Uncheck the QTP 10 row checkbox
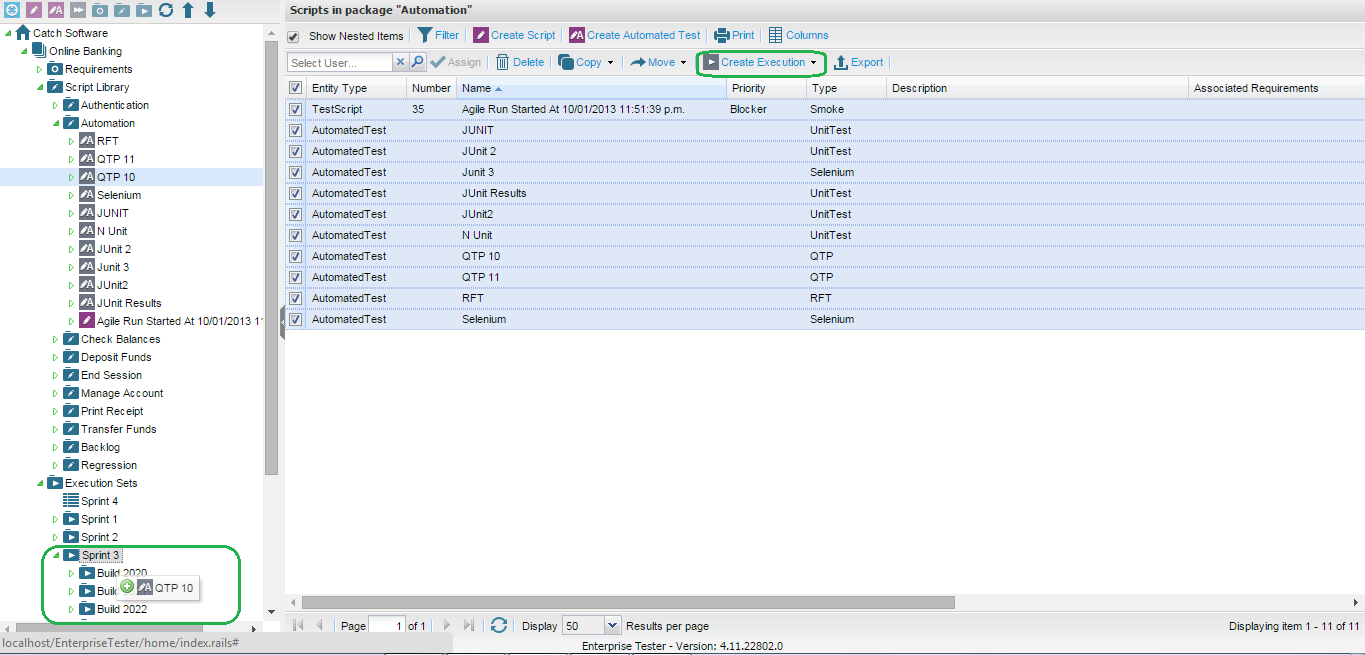Image resolution: width=1365 pixels, height=655 pixels. (x=295, y=256)
